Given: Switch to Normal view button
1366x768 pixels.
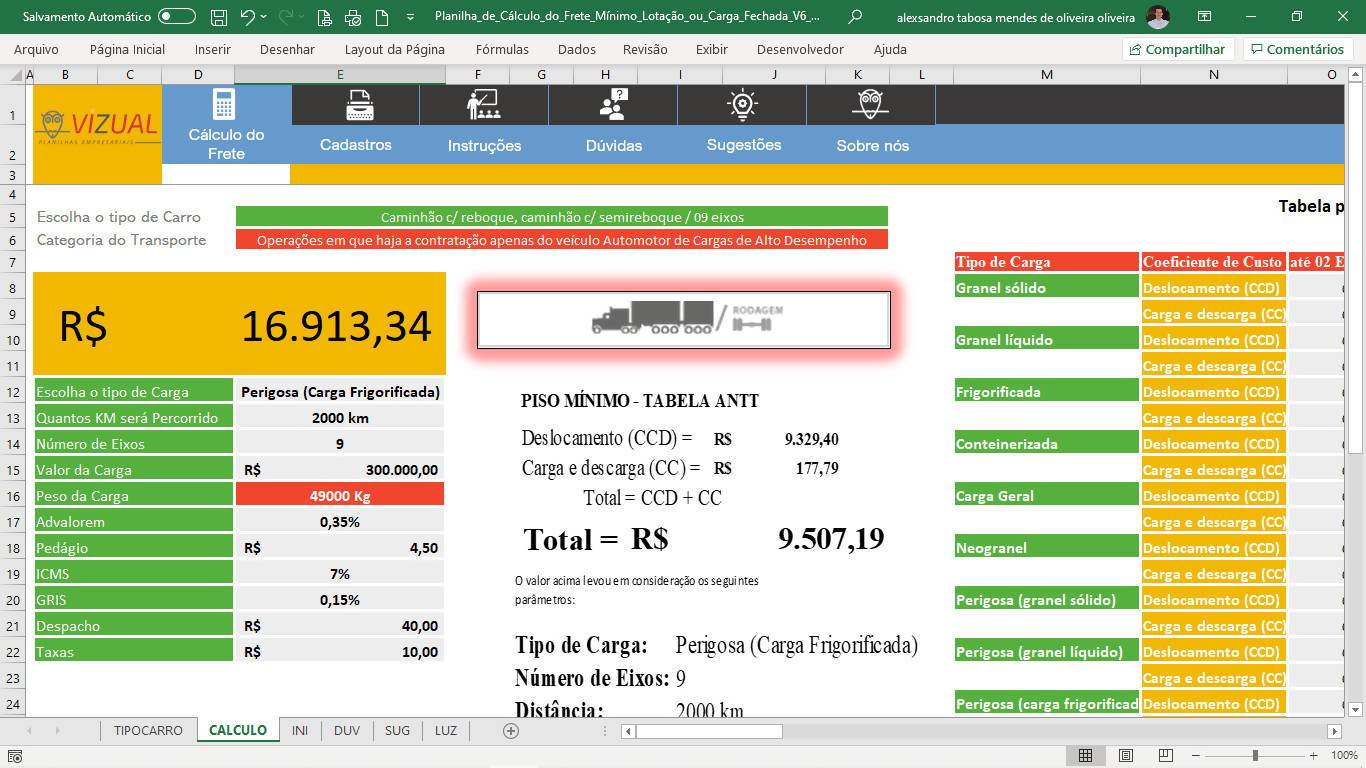Looking at the screenshot, I should point(1085,755).
